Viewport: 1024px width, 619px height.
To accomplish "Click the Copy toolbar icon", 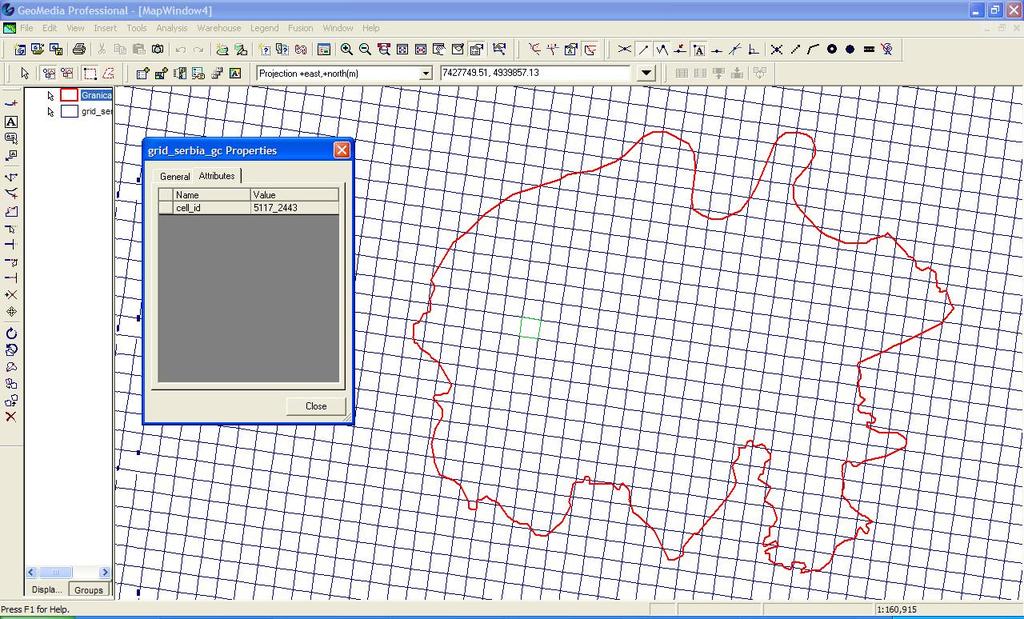I will [120, 49].
